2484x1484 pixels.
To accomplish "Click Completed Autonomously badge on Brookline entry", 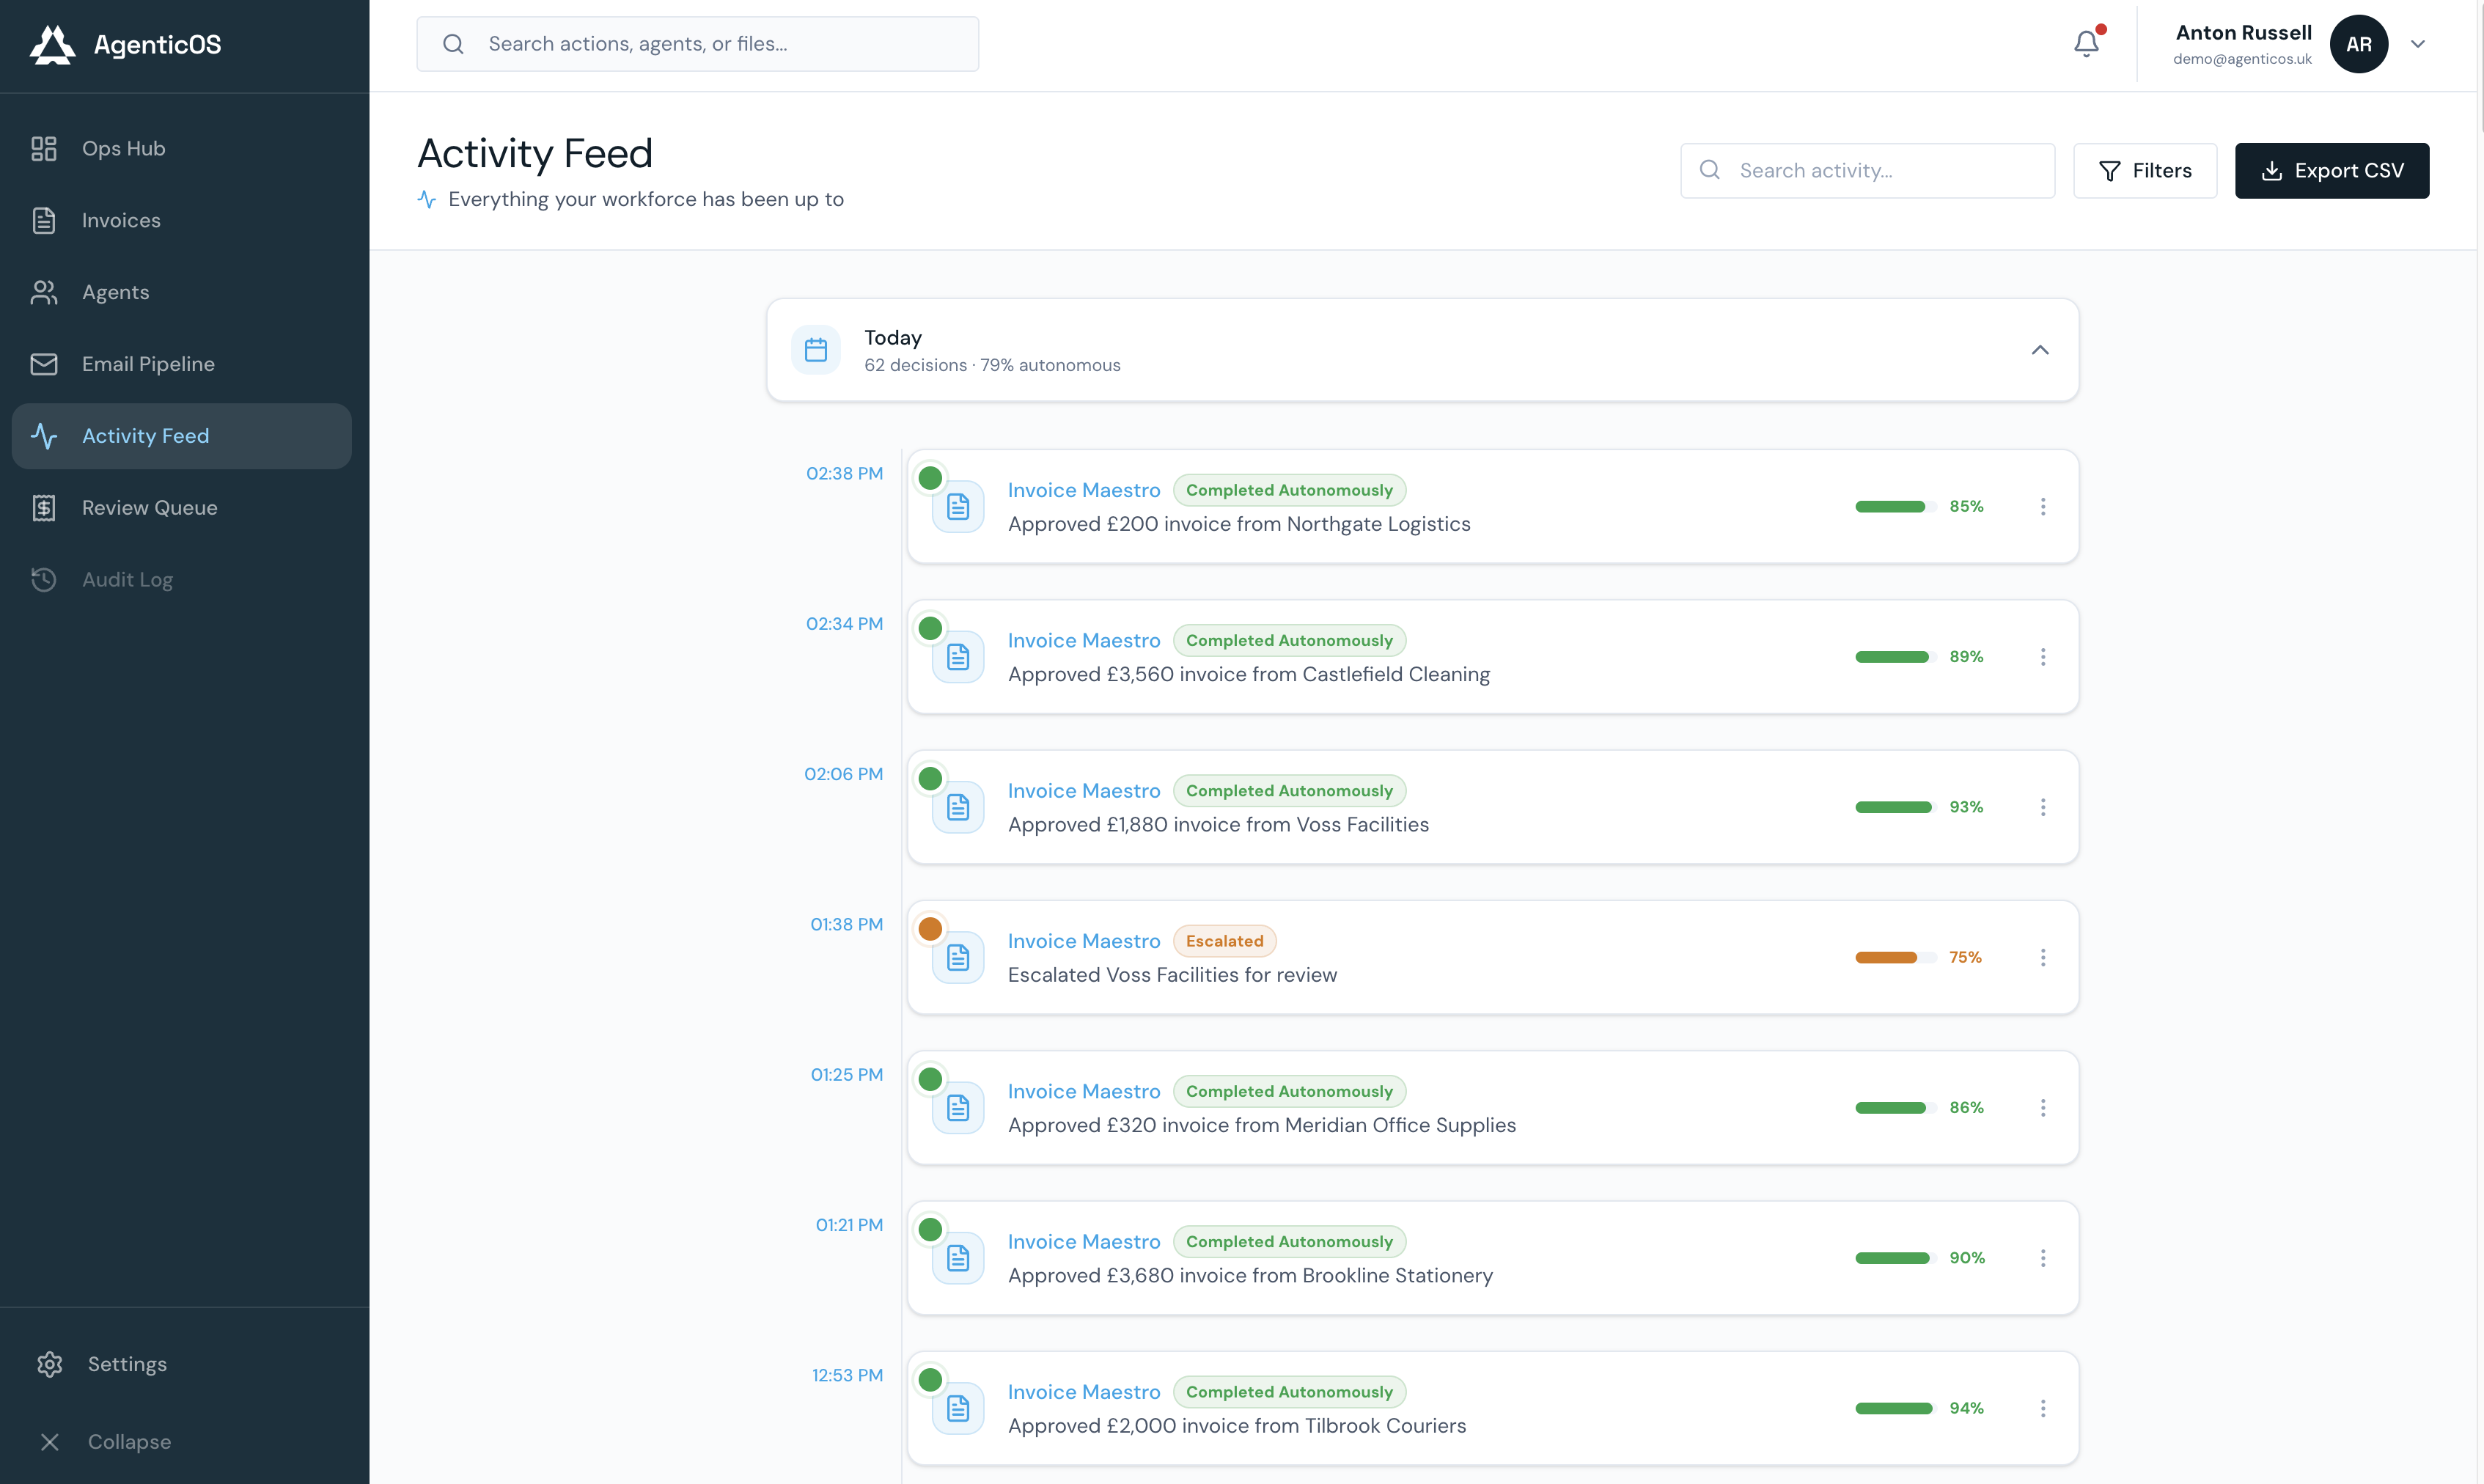I will [1289, 1242].
